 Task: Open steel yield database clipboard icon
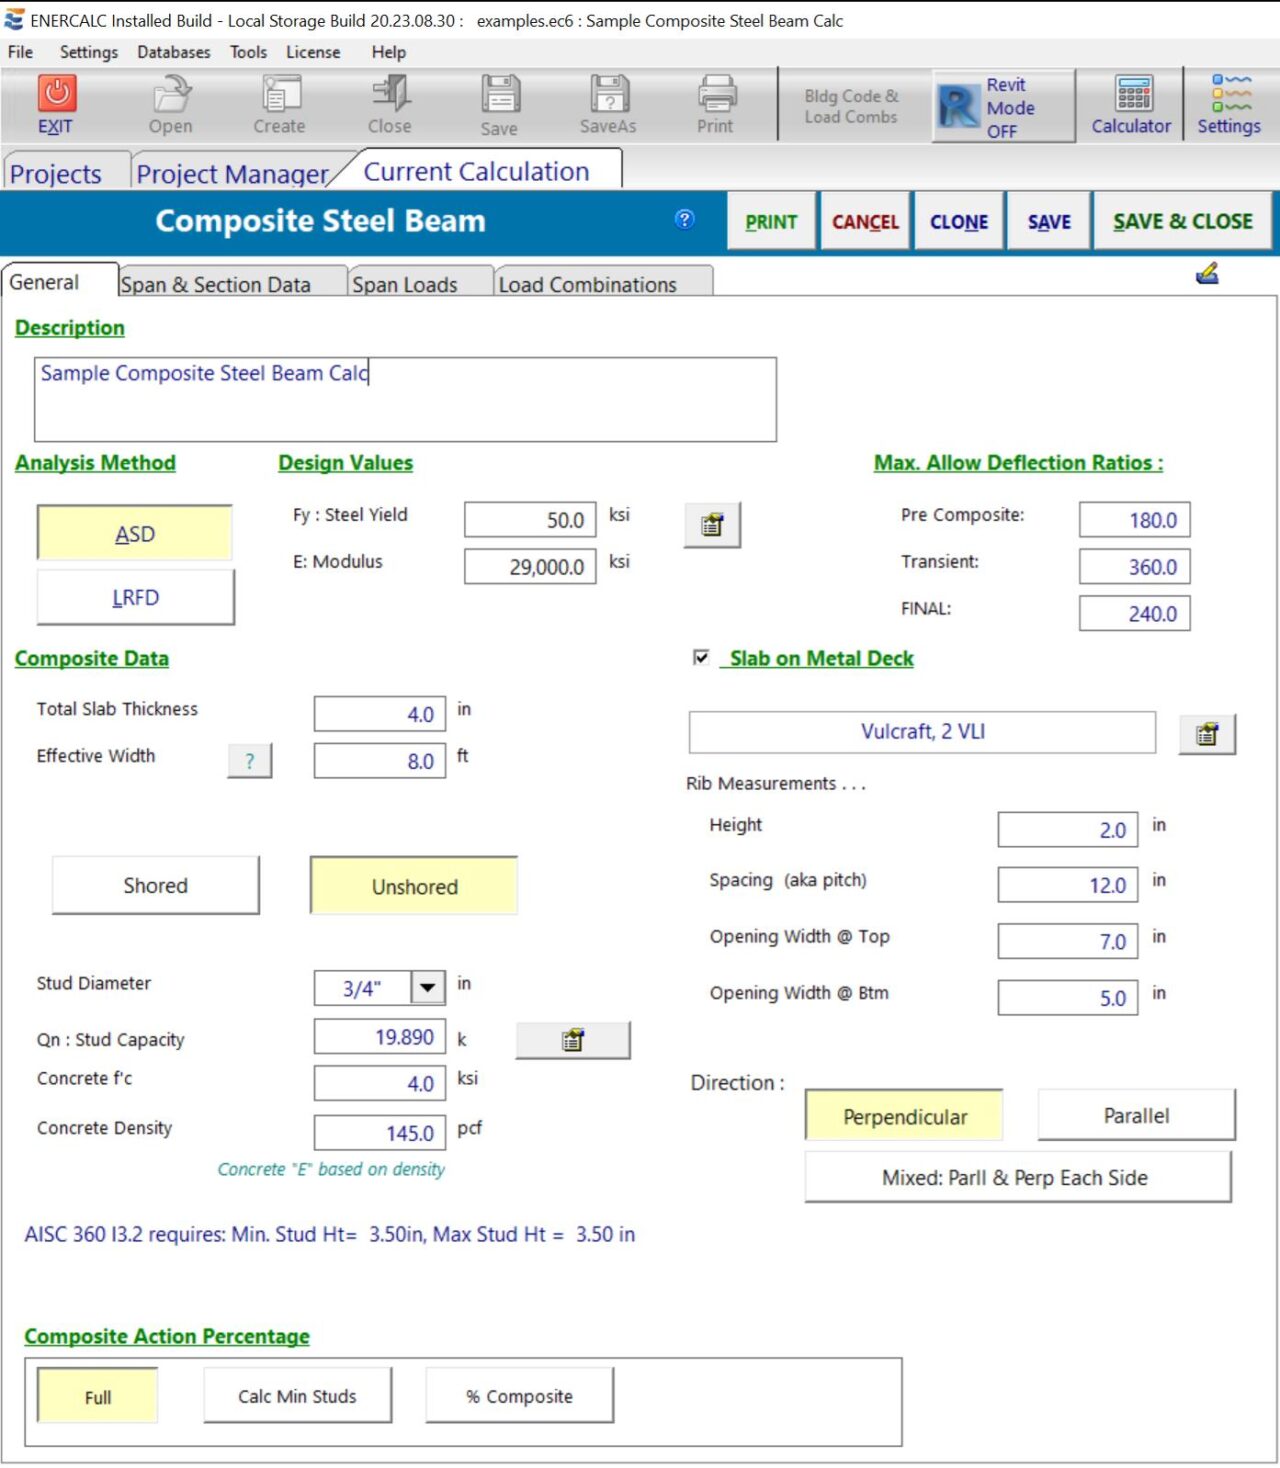click(712, 525)
